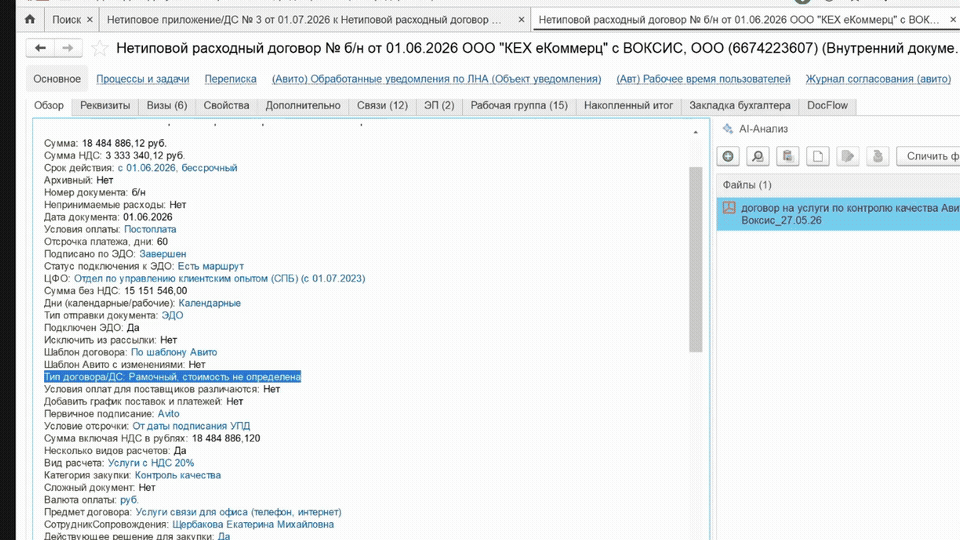
Task: Open the Переписка link
Action: (x=230, y=79)
